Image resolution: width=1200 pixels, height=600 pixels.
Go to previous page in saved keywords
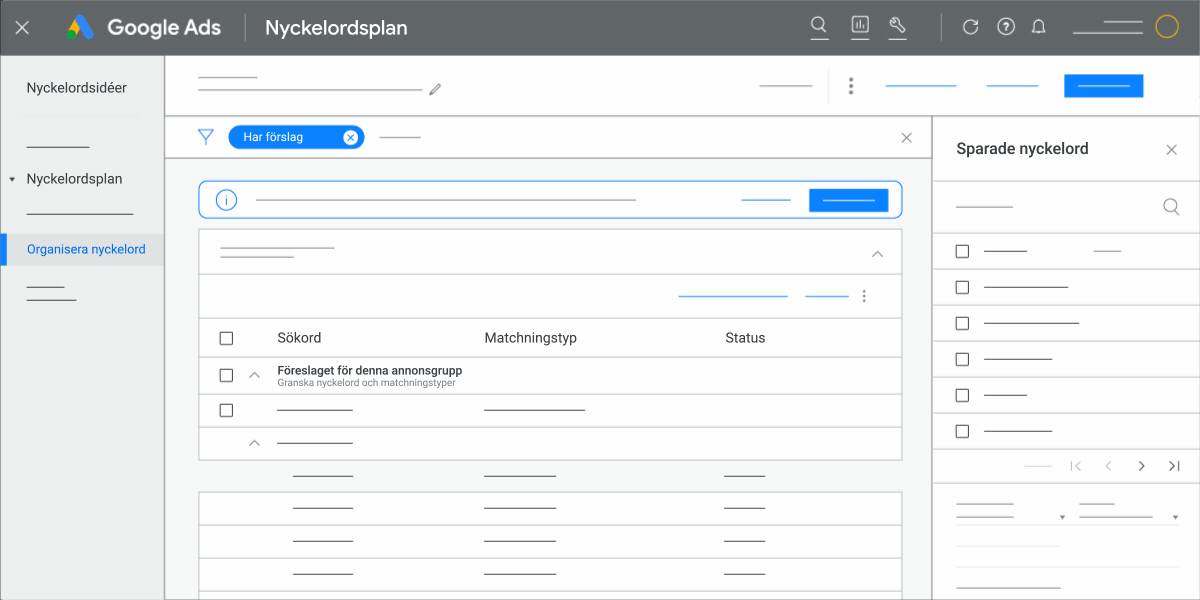[1108, 466]
